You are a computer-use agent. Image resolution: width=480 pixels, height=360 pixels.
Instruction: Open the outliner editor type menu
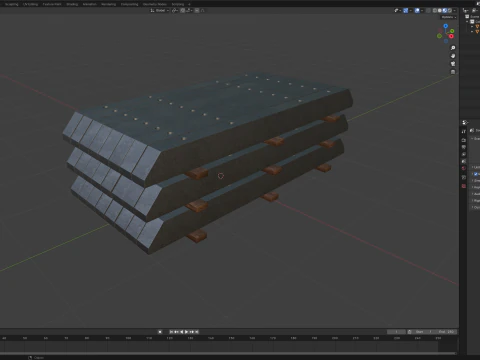pyautogui.click(x=466, y=11)
